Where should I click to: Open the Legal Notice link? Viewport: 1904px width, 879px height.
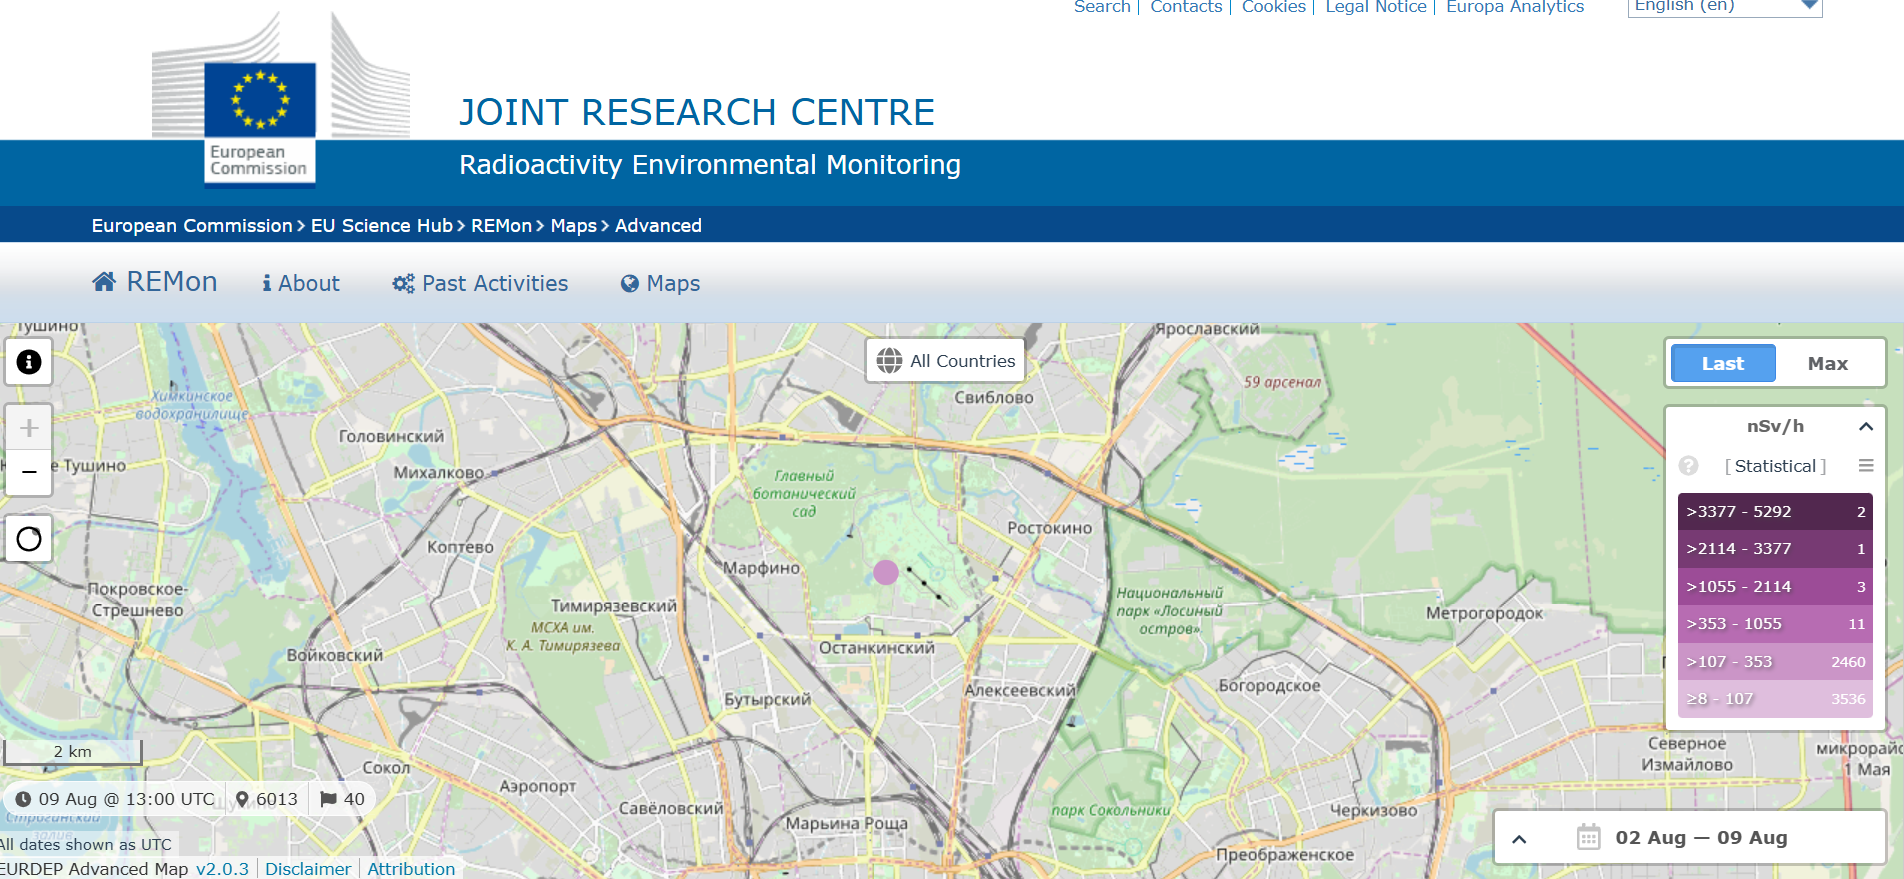pyautogui.click(x=1376, y=7)
